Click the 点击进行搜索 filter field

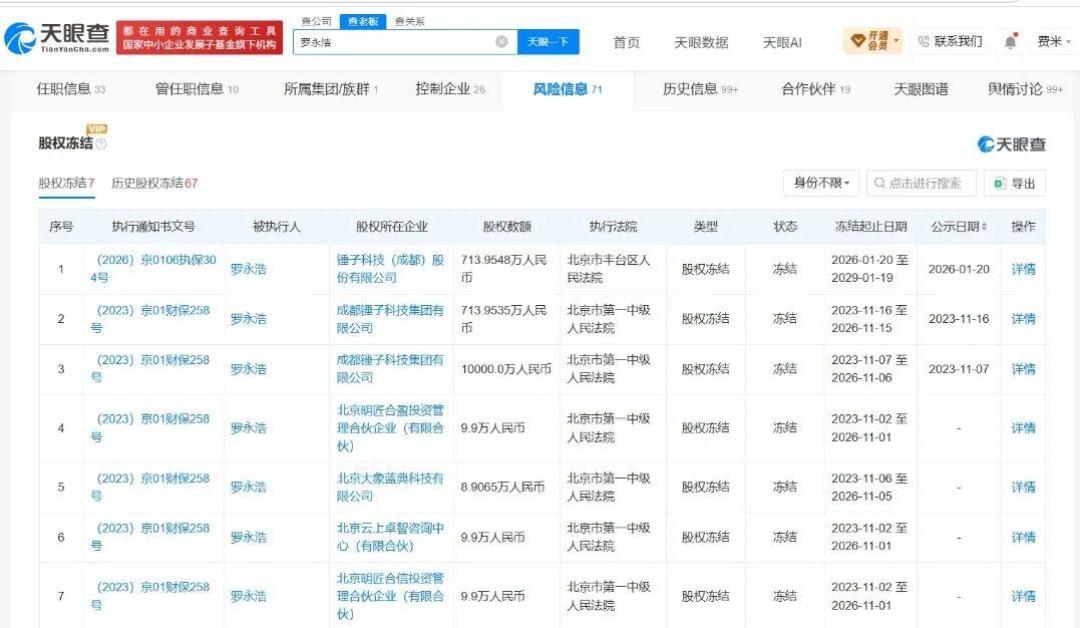click(922, 183)
